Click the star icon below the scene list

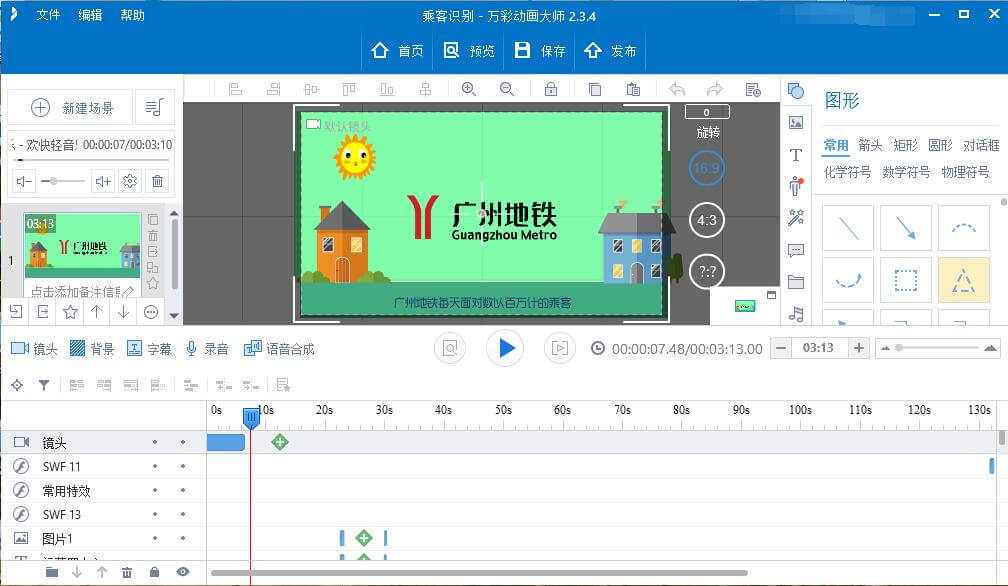click(70, 312)
